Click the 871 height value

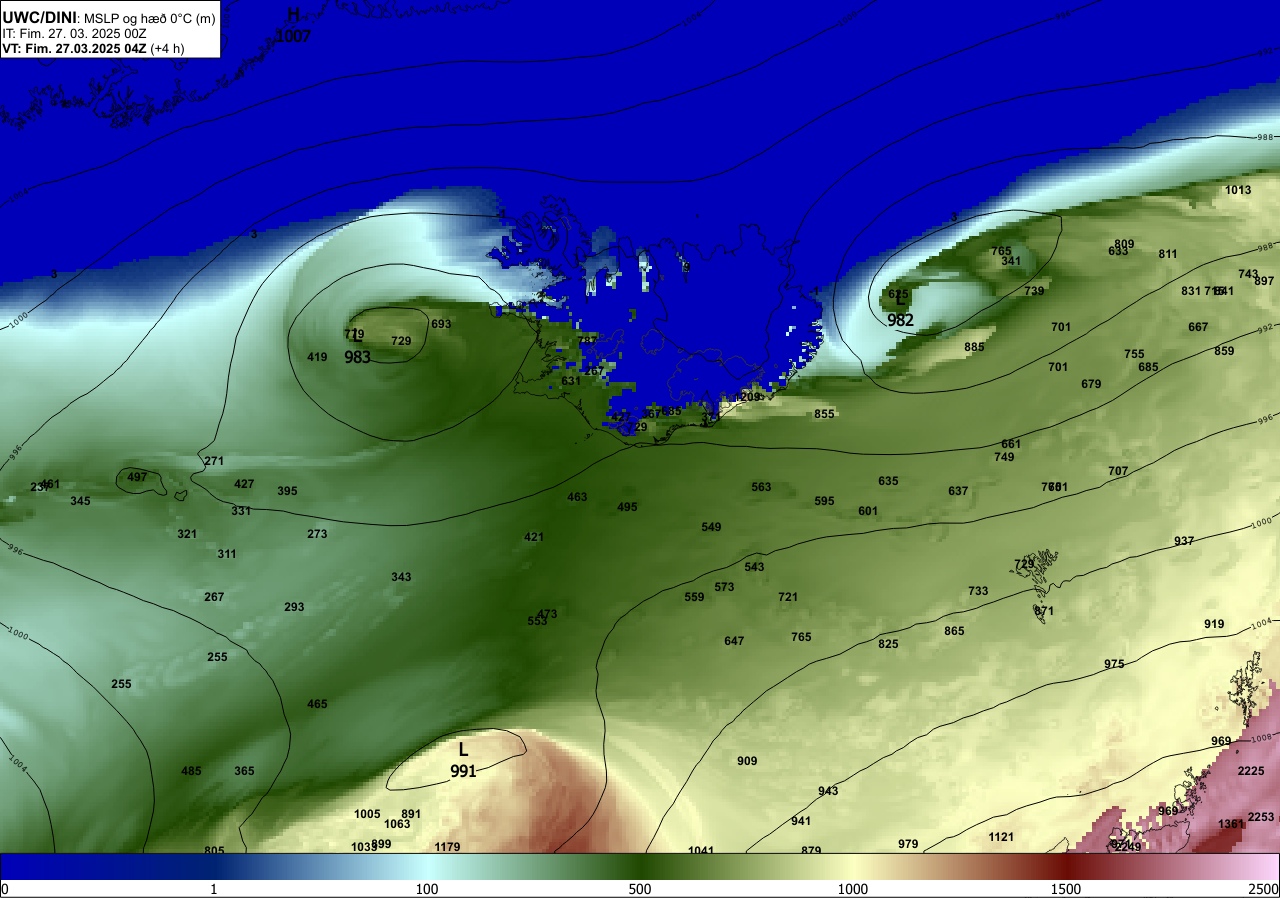click(1044, 611)
